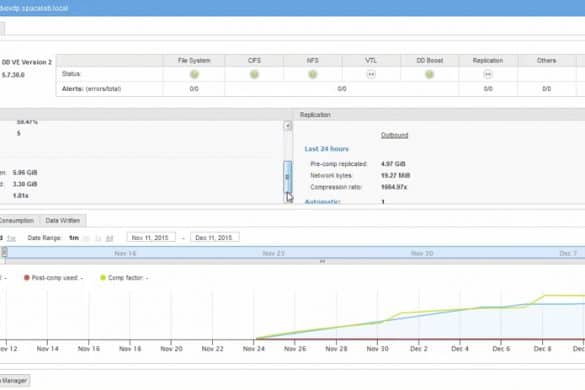585x390 pixels.
Task: Click the Replication alerts 0/0 cell
Action: click(488, 89)
